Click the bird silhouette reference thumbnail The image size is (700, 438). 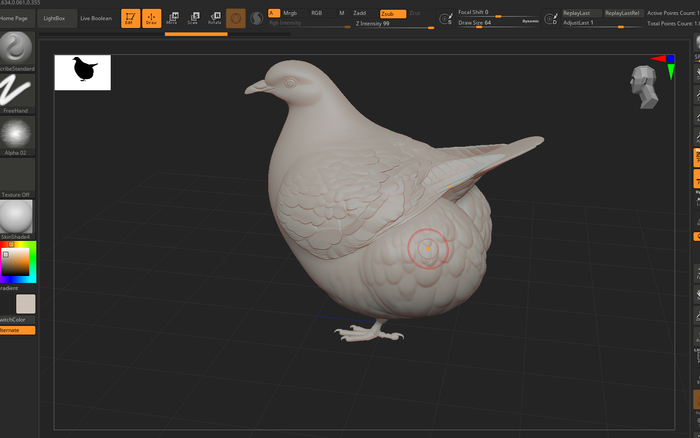(x=83, y=72)
